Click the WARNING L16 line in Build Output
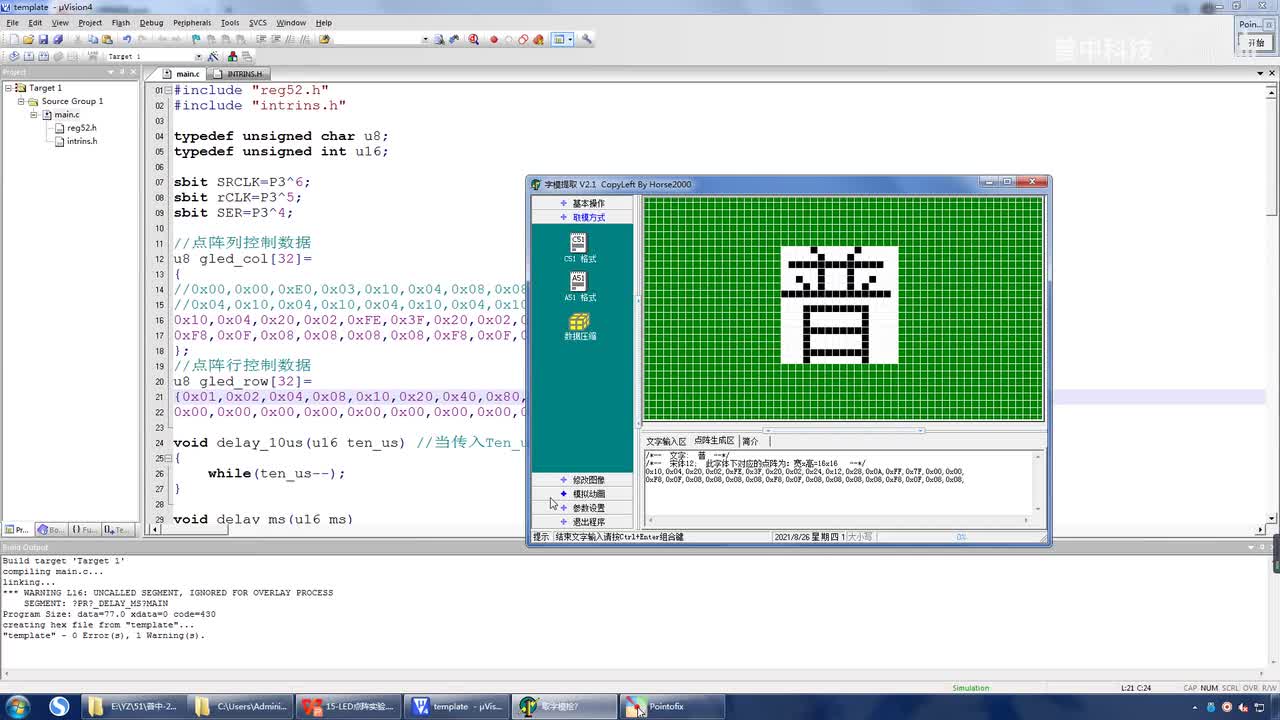 click(167, 593)
